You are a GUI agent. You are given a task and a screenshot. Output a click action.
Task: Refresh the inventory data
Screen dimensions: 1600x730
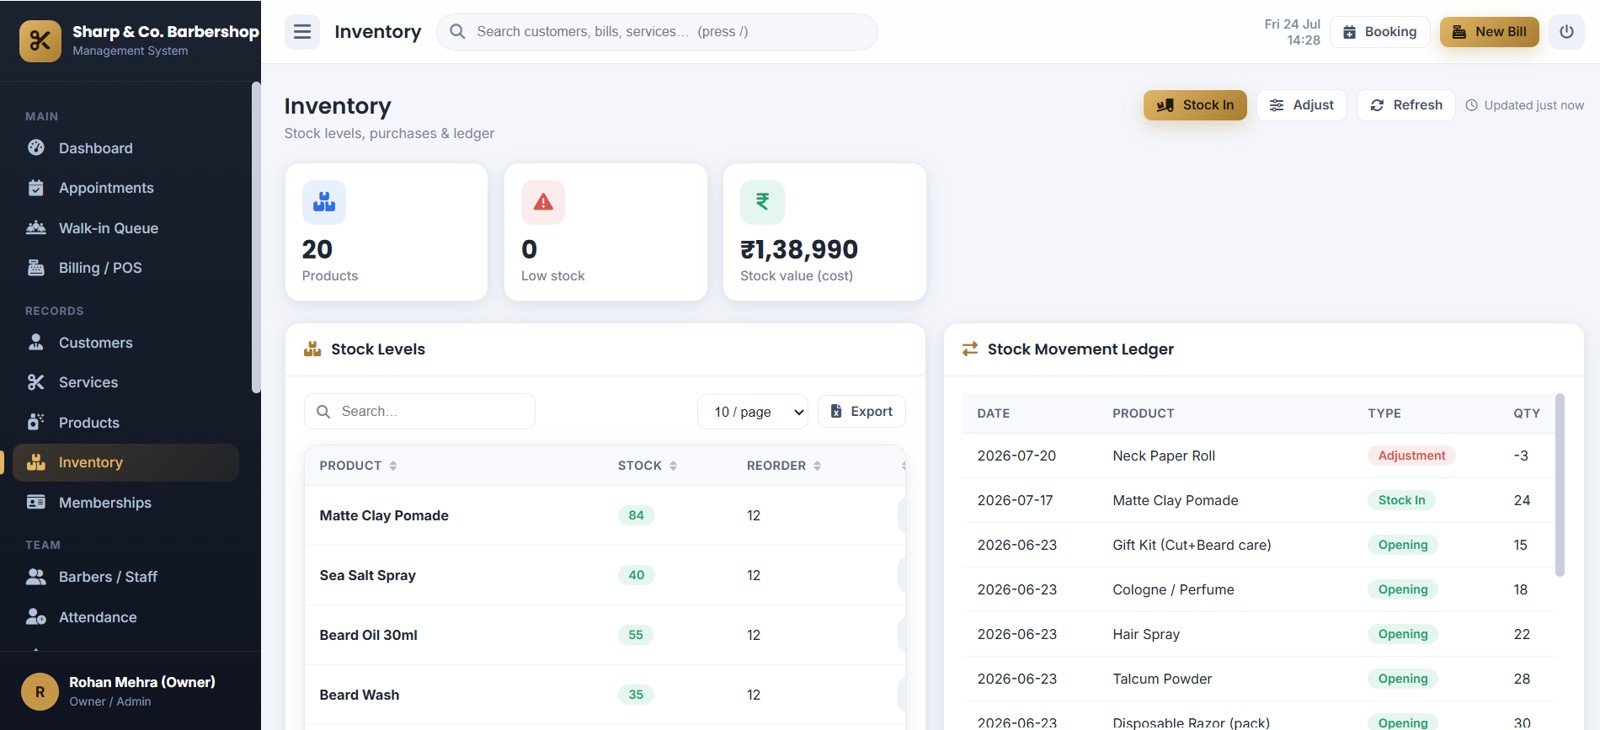point(1406,105)
